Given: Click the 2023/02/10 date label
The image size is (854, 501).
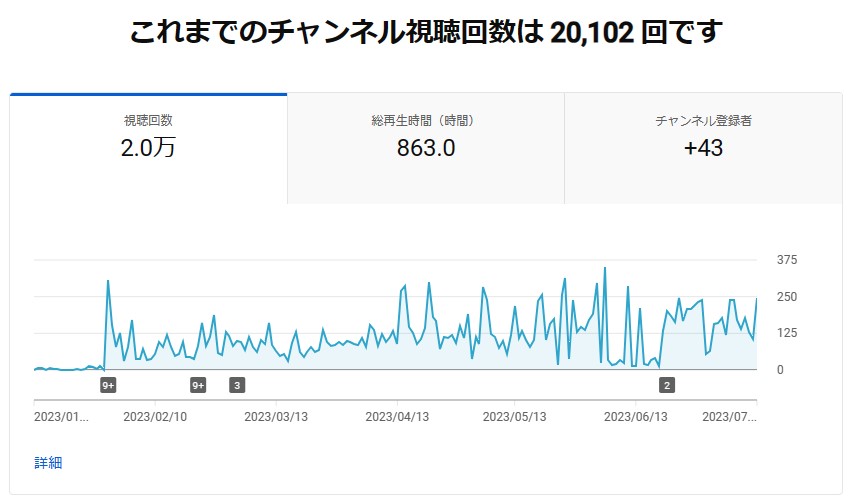Looking at the screenshot, I should point(155,417).
